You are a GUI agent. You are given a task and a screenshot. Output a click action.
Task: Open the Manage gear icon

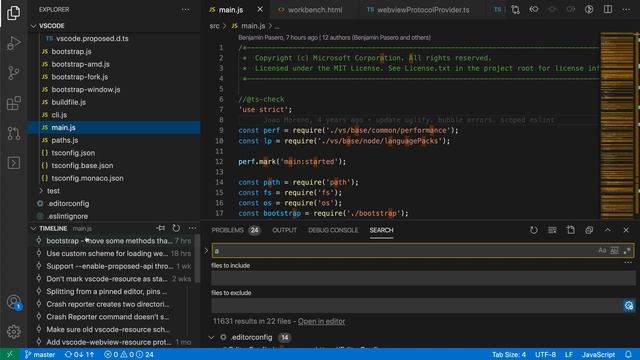point(13,331)
